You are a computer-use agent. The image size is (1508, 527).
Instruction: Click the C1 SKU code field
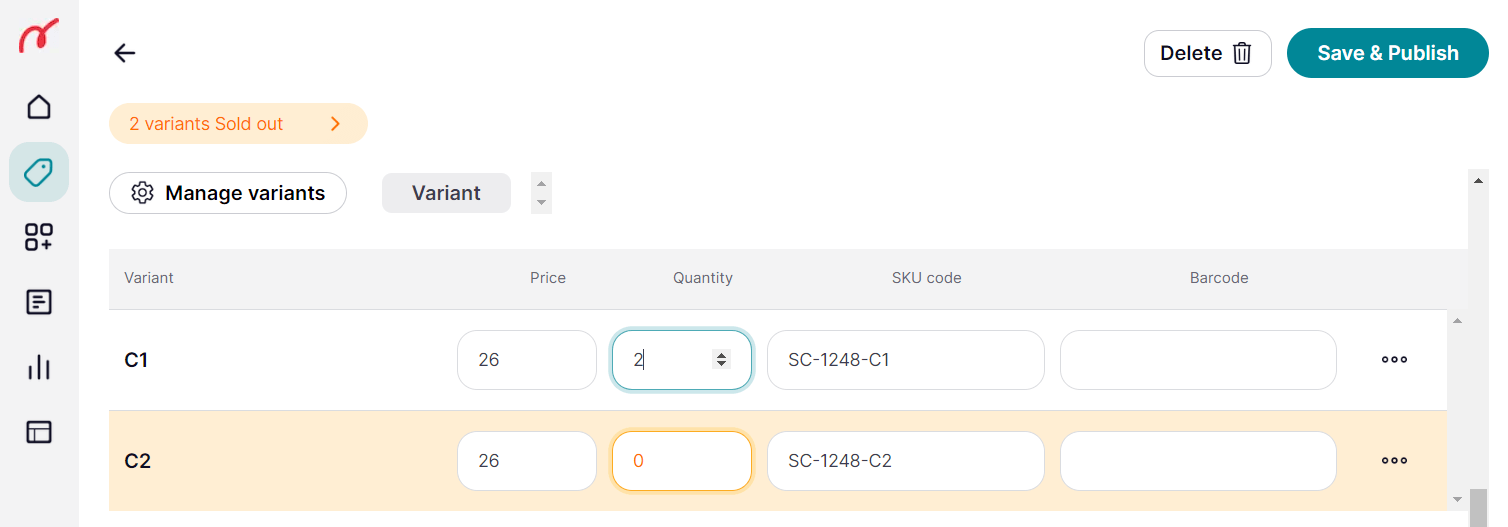906,360
